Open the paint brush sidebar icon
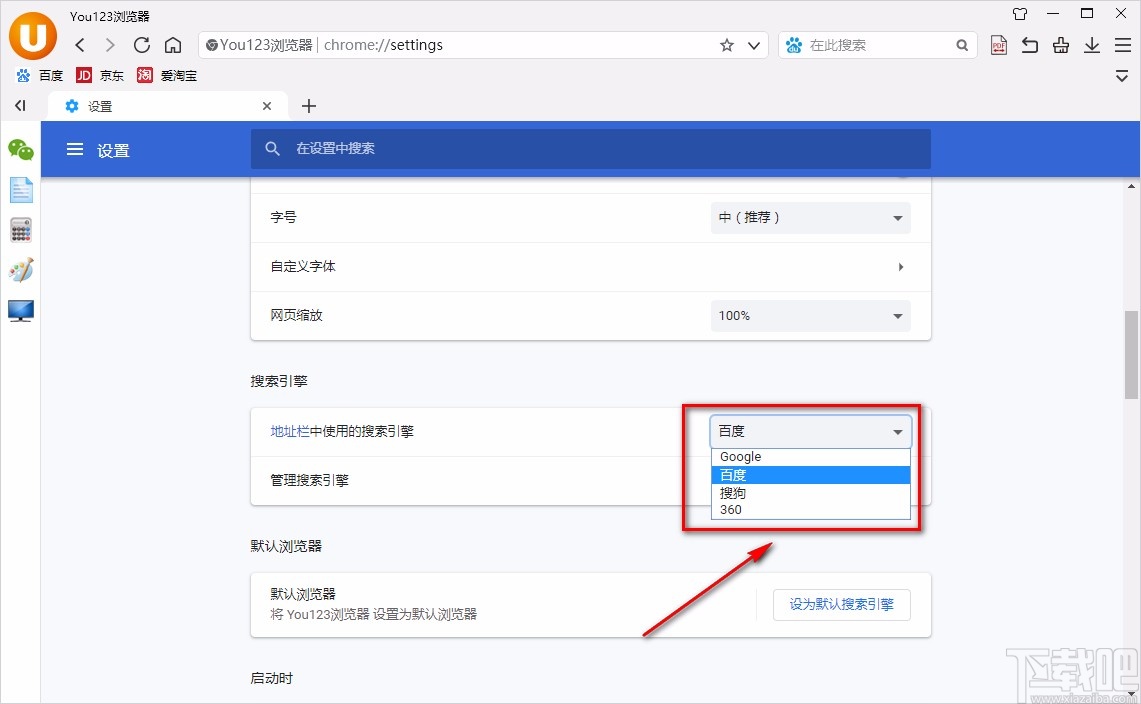Screen dimensions: 1141x704 (20, 270)
